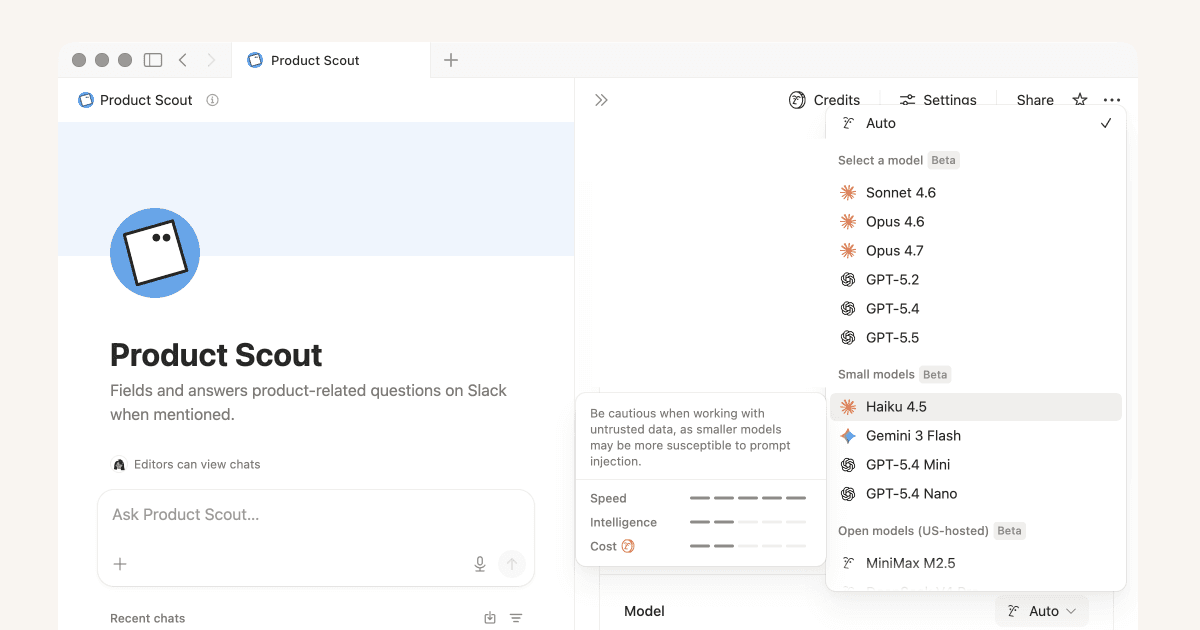The height and width of the screenshot is (630, 1200).
Task: Select Gemini 3 Flash model
Action: tap(976, 435)
